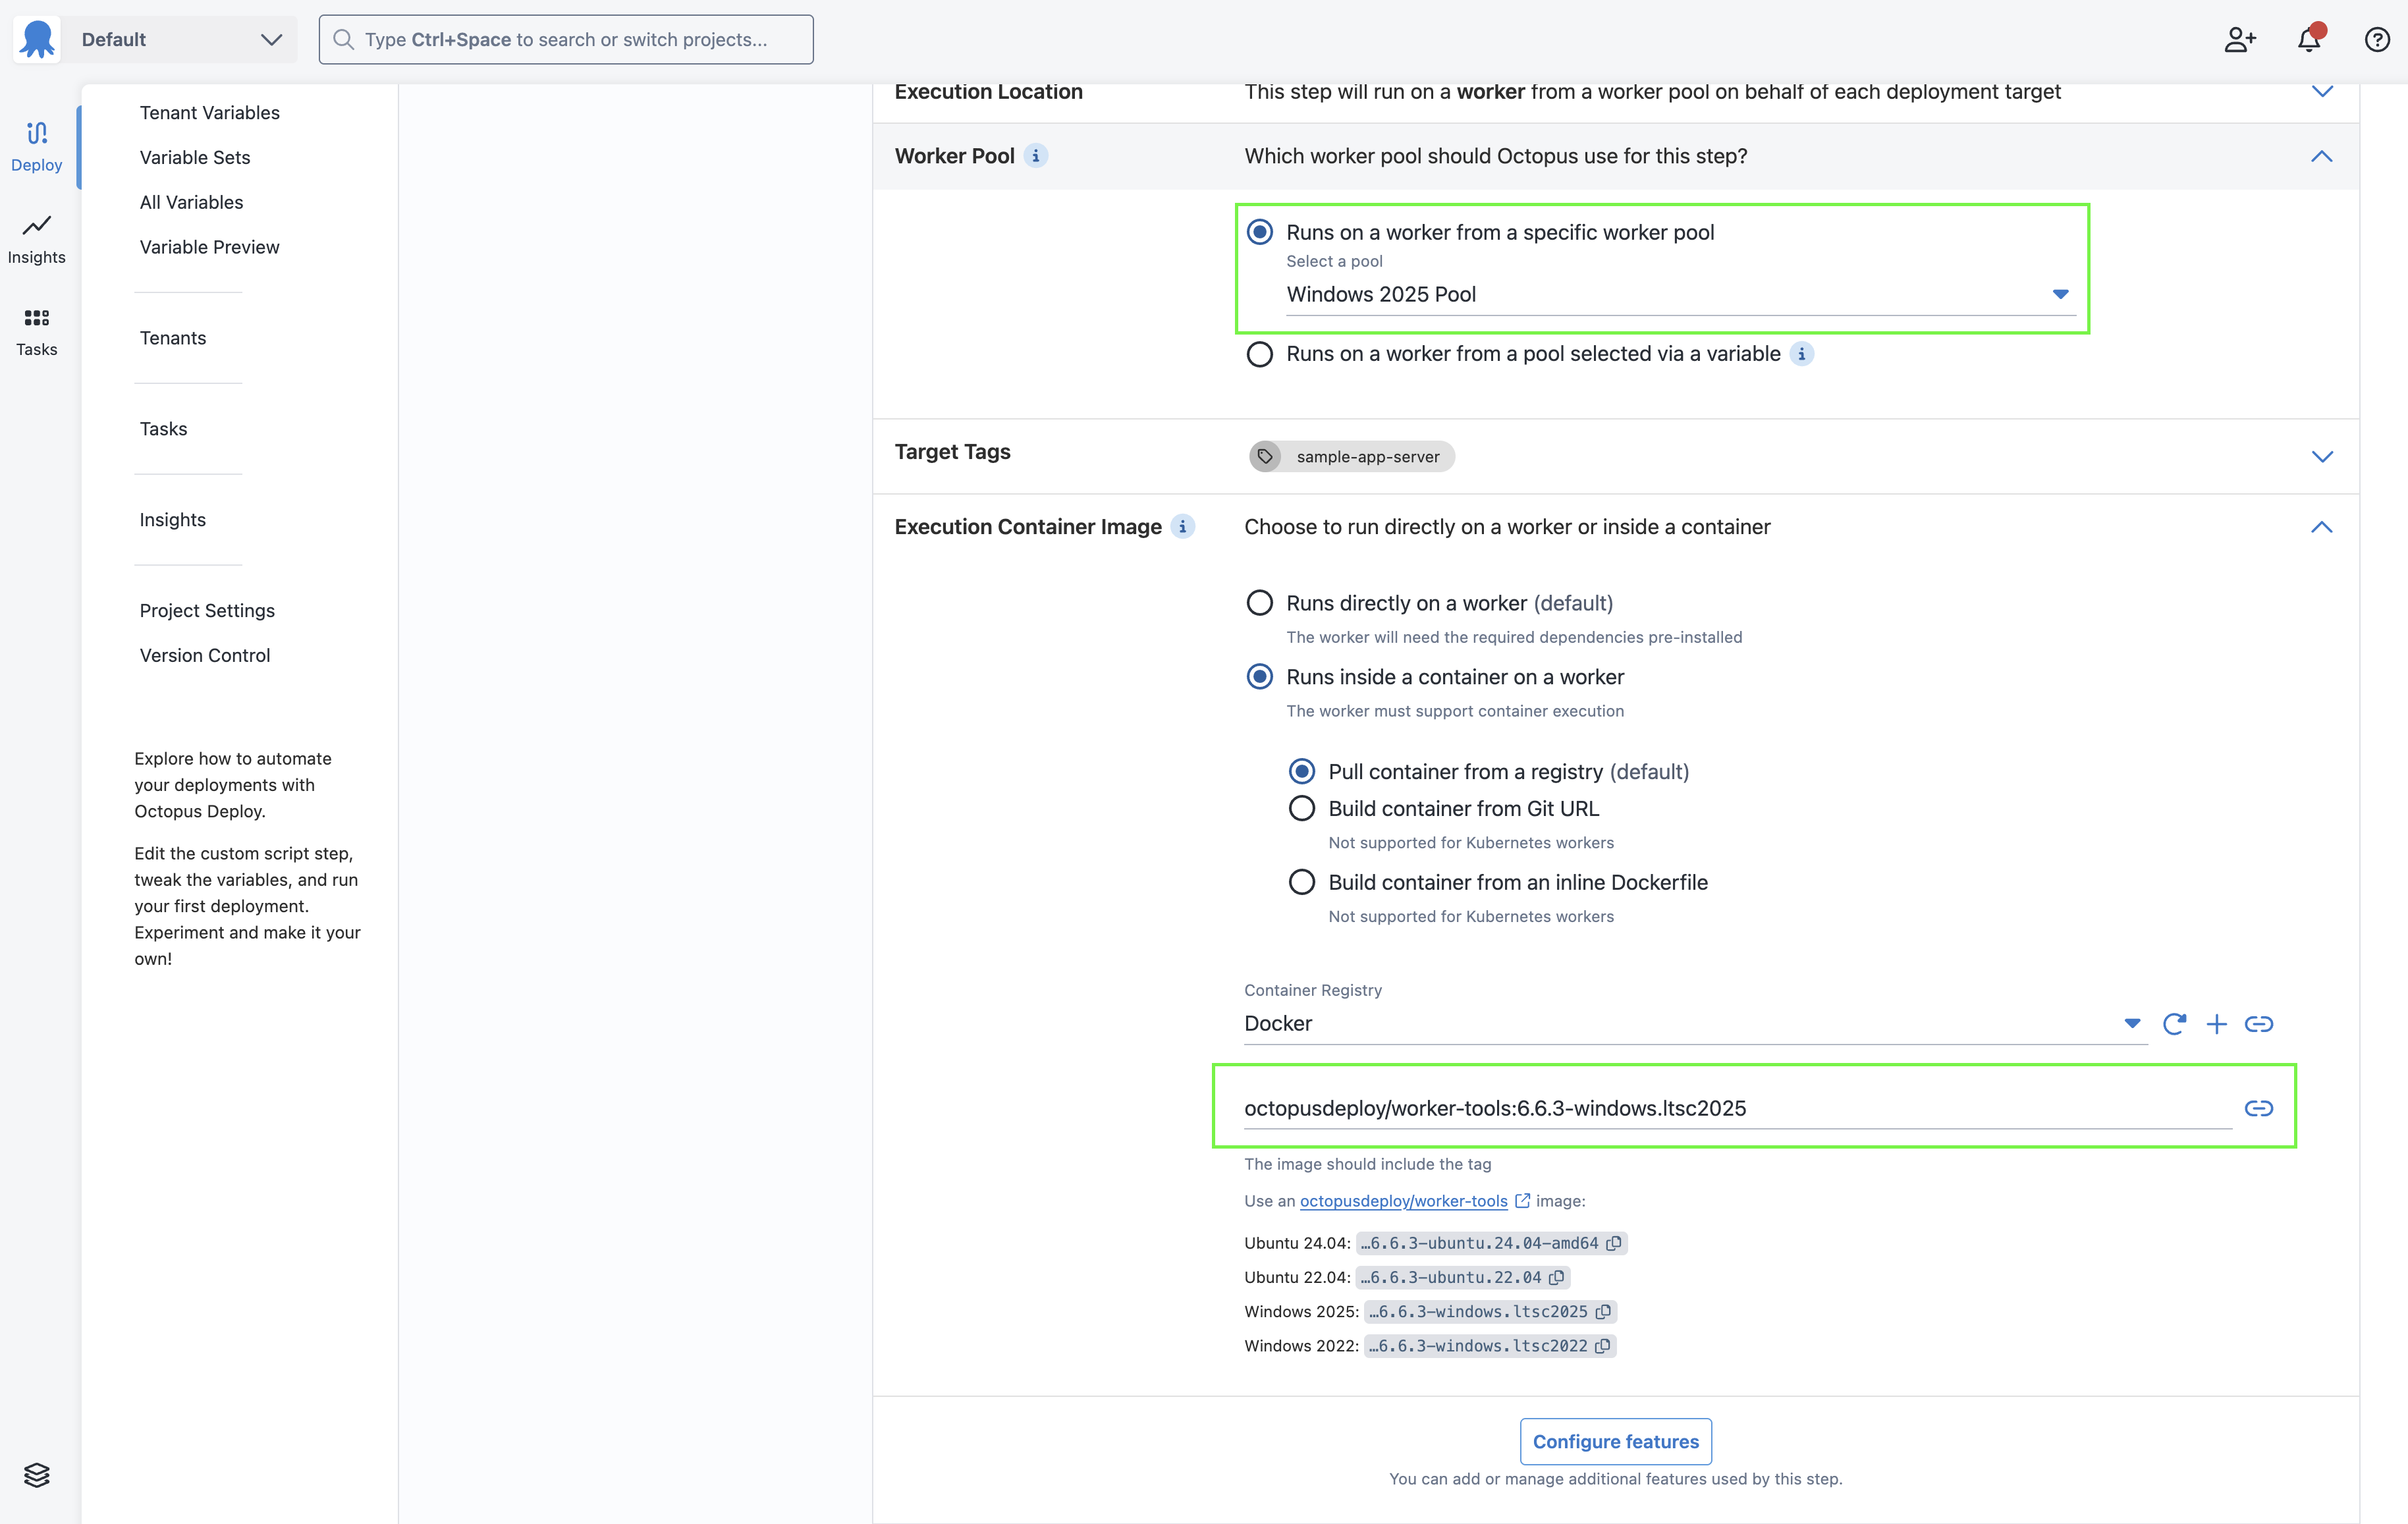Click the windows.ltsc2022 tag text
The image size is (2408, 1524).
pyautogui.click(x=1478, y=1346)
